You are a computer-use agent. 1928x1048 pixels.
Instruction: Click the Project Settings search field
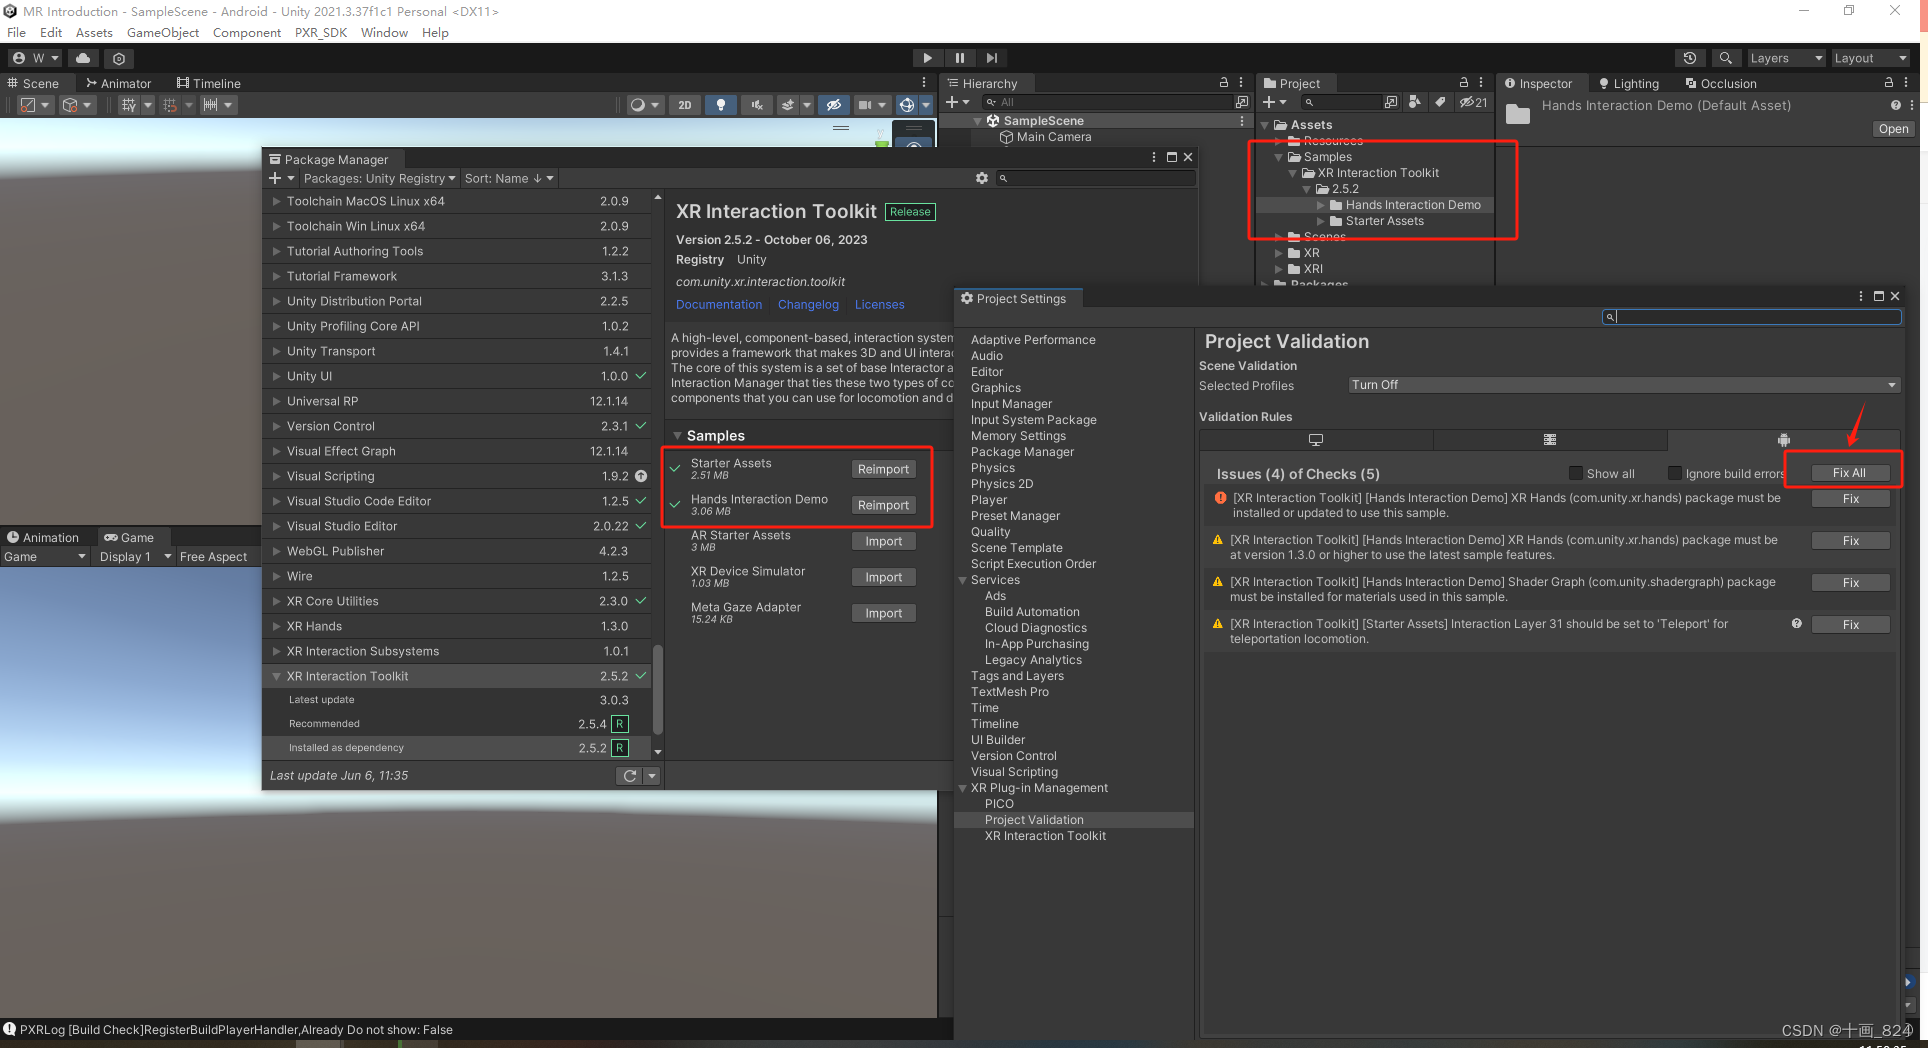[1751, 317]
